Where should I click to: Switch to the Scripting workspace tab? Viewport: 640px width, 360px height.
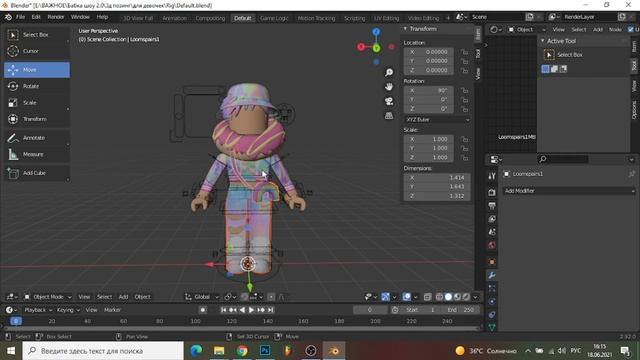coord(354,18)
